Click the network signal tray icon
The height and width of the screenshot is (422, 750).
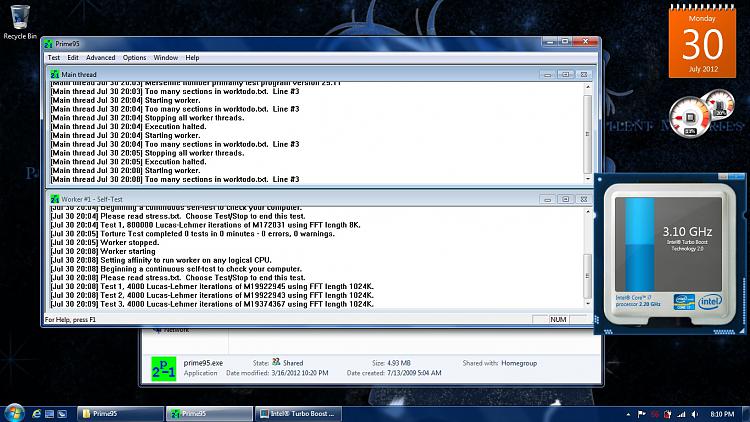coord(681,414)
